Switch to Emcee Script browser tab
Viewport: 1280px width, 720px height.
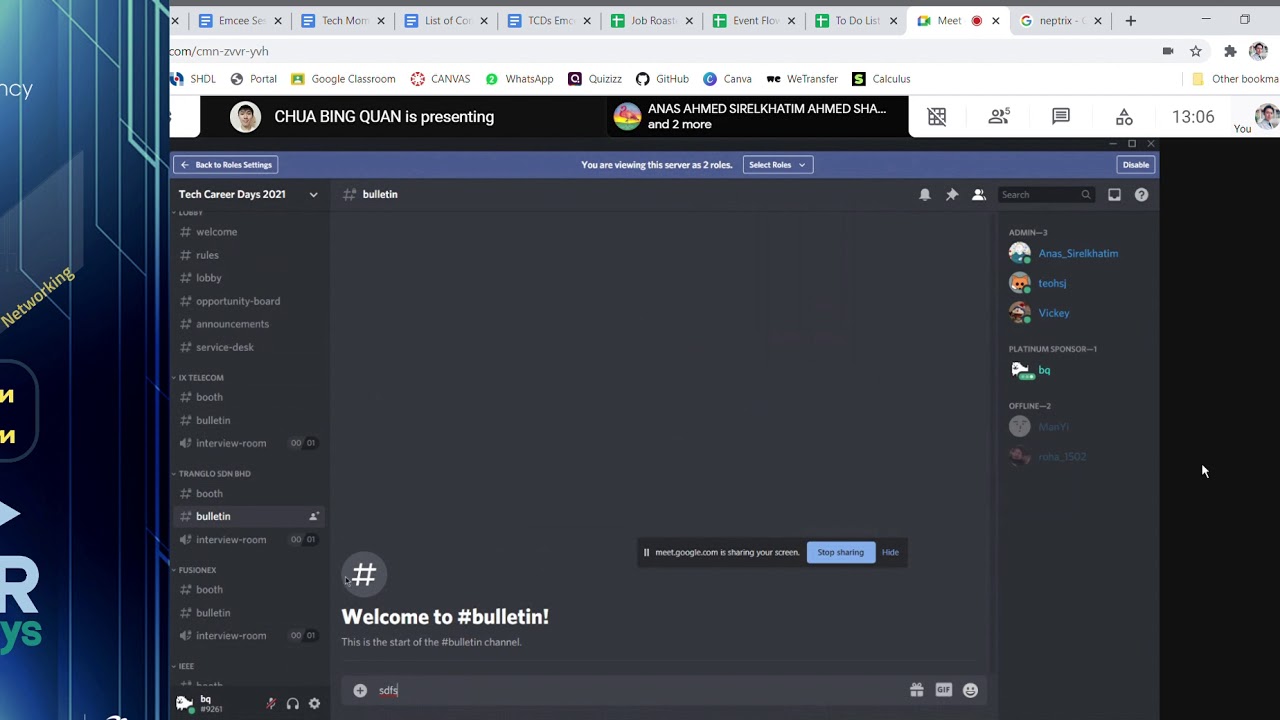(x=240, y=20)
